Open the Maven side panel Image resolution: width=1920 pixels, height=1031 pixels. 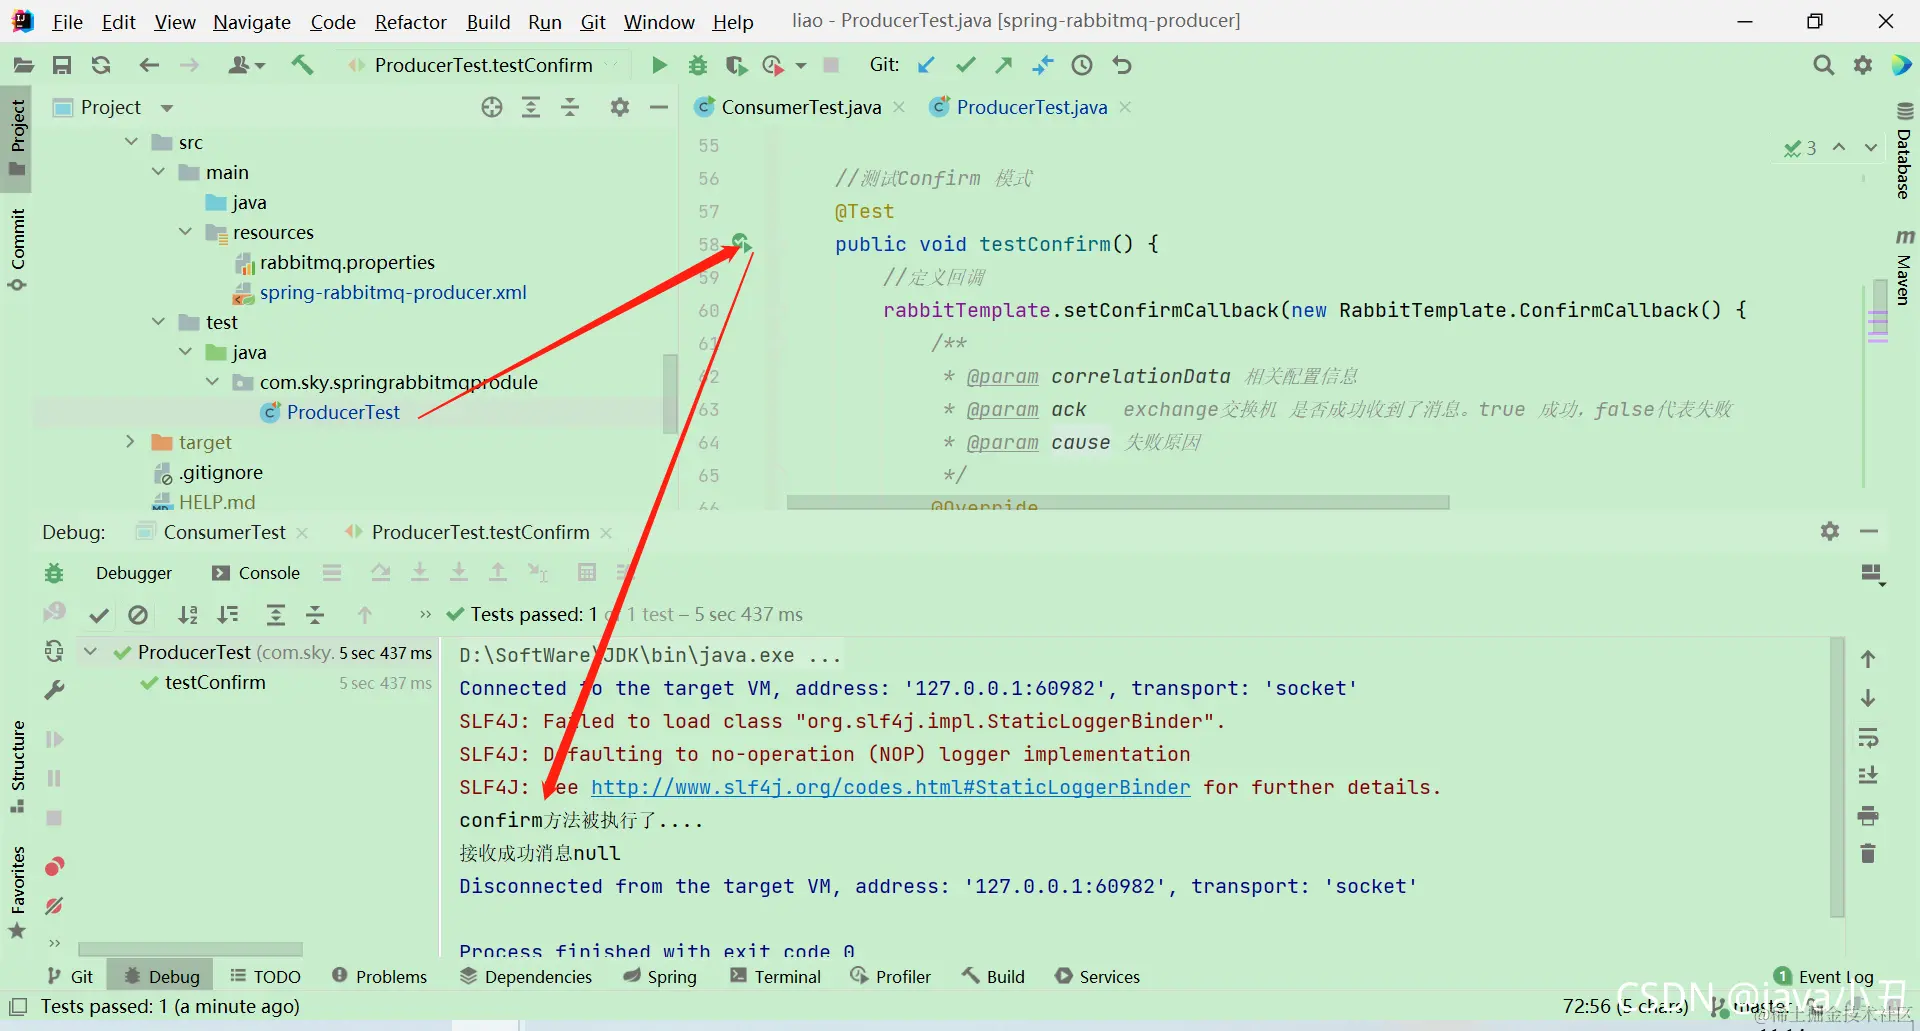(x=1904, y=267)
